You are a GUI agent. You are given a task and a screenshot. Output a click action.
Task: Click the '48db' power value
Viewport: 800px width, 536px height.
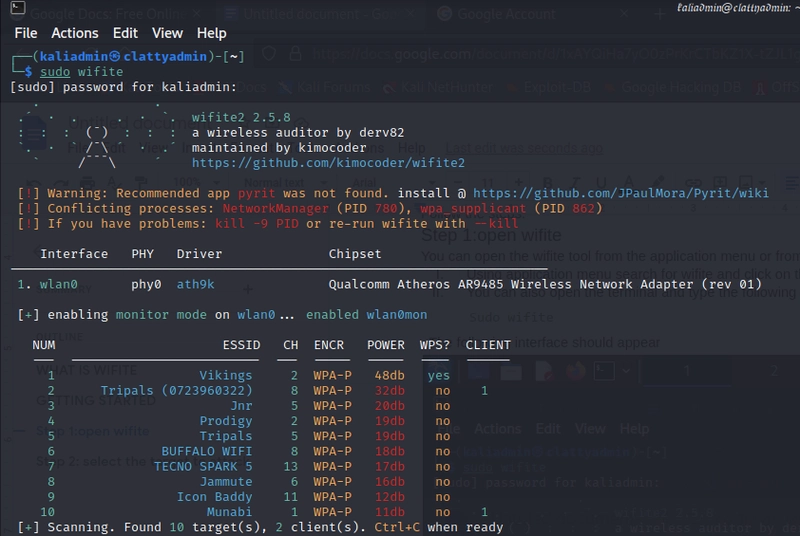click(389, 375)
